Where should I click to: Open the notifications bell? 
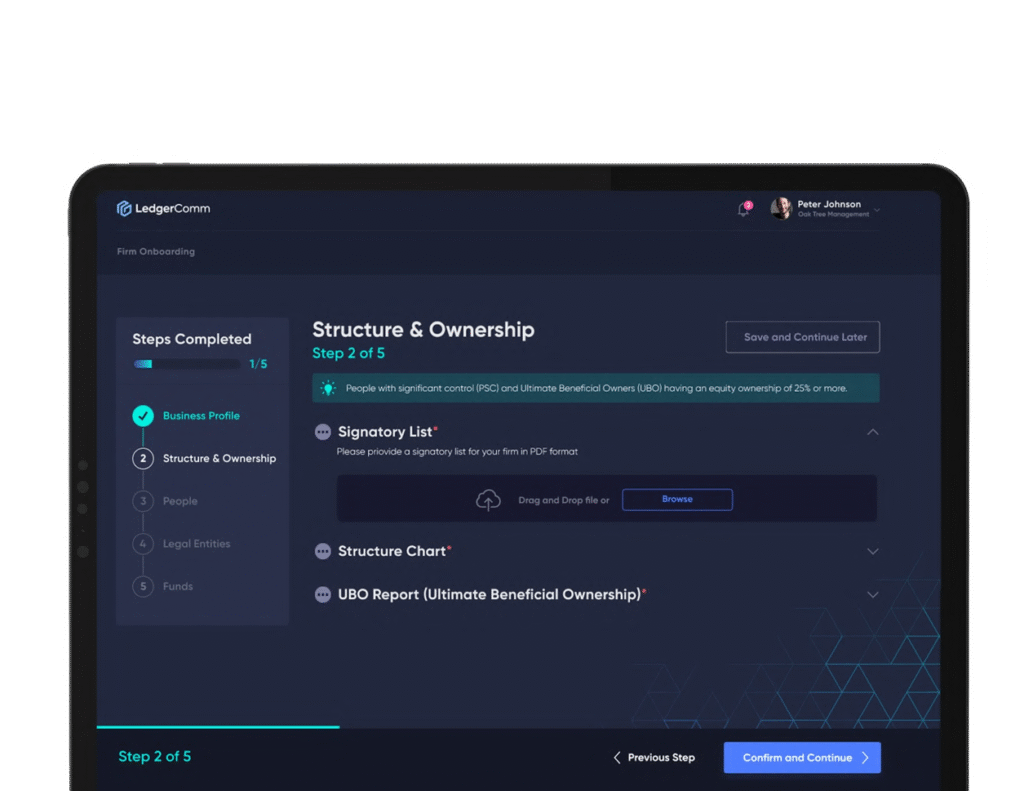coord(743,209)
